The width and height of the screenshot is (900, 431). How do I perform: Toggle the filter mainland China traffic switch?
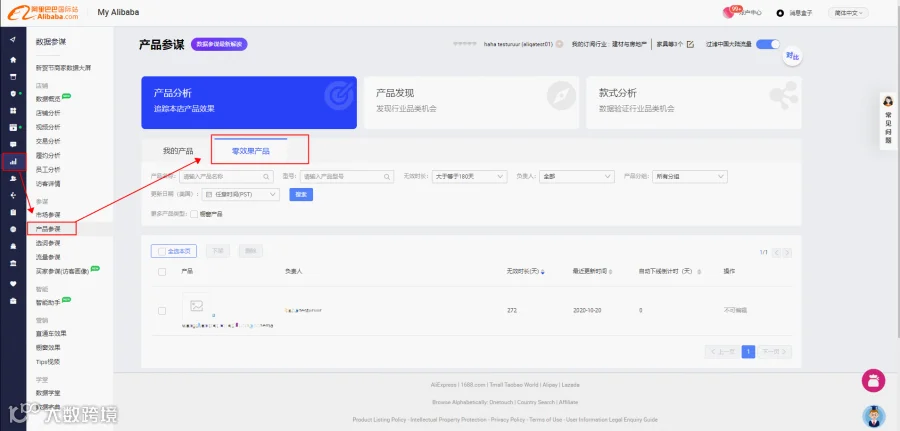(x=768, y=44)
